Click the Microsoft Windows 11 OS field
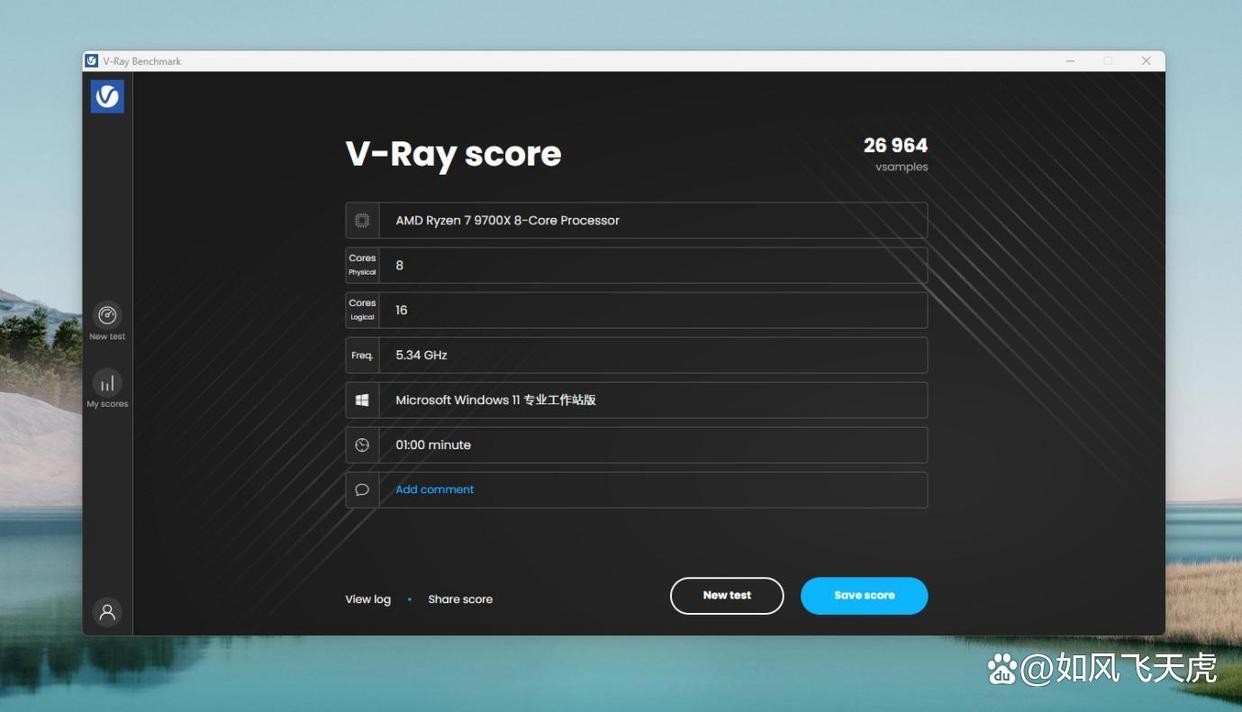The height and width of the screenshot is (712, 1242). pos(652,400)
